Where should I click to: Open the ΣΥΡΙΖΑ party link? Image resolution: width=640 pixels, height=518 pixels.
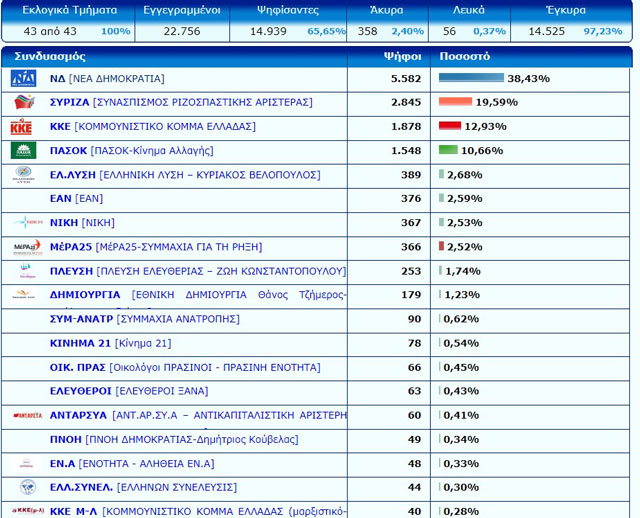point(181,102)
